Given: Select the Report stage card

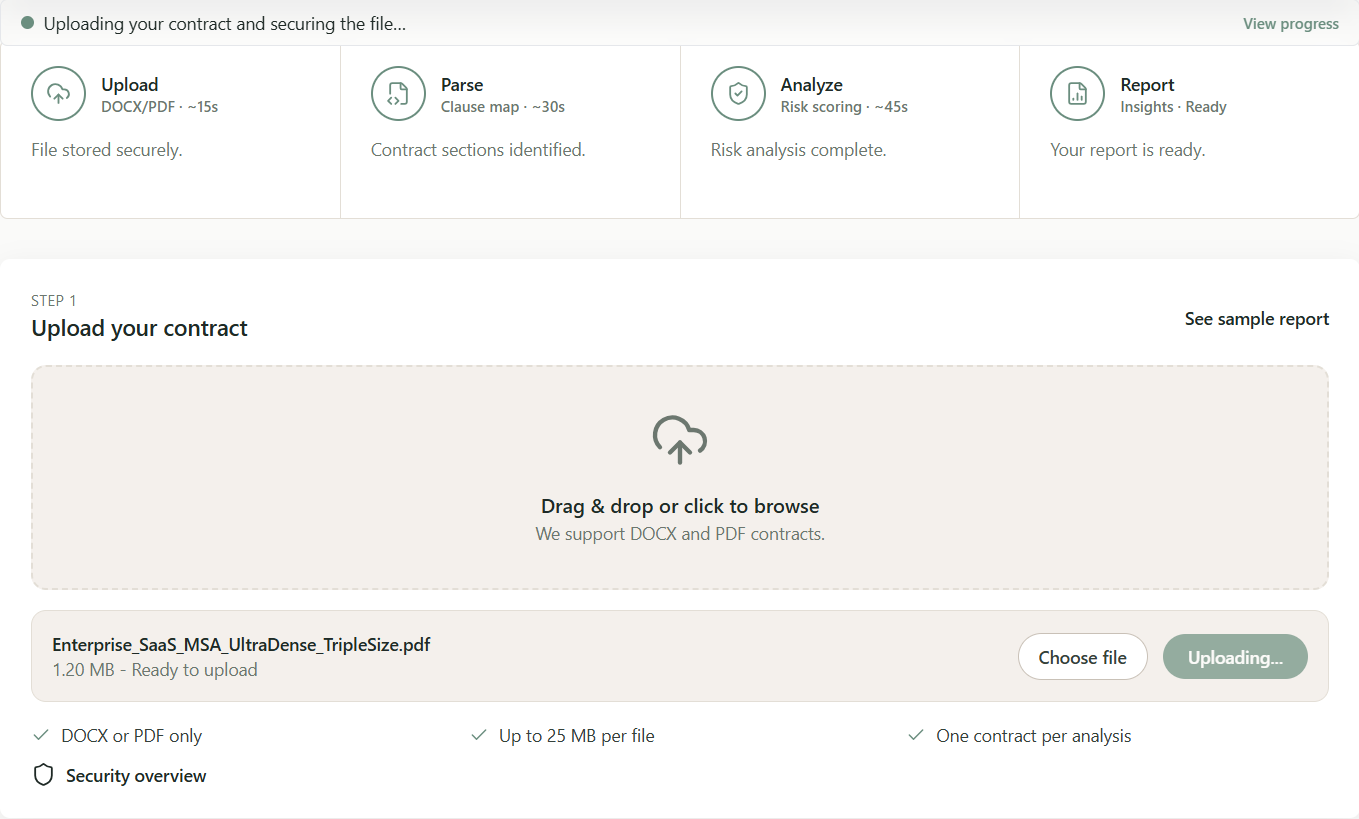Looking at the screenshot, I should (x=1188, y=131).
